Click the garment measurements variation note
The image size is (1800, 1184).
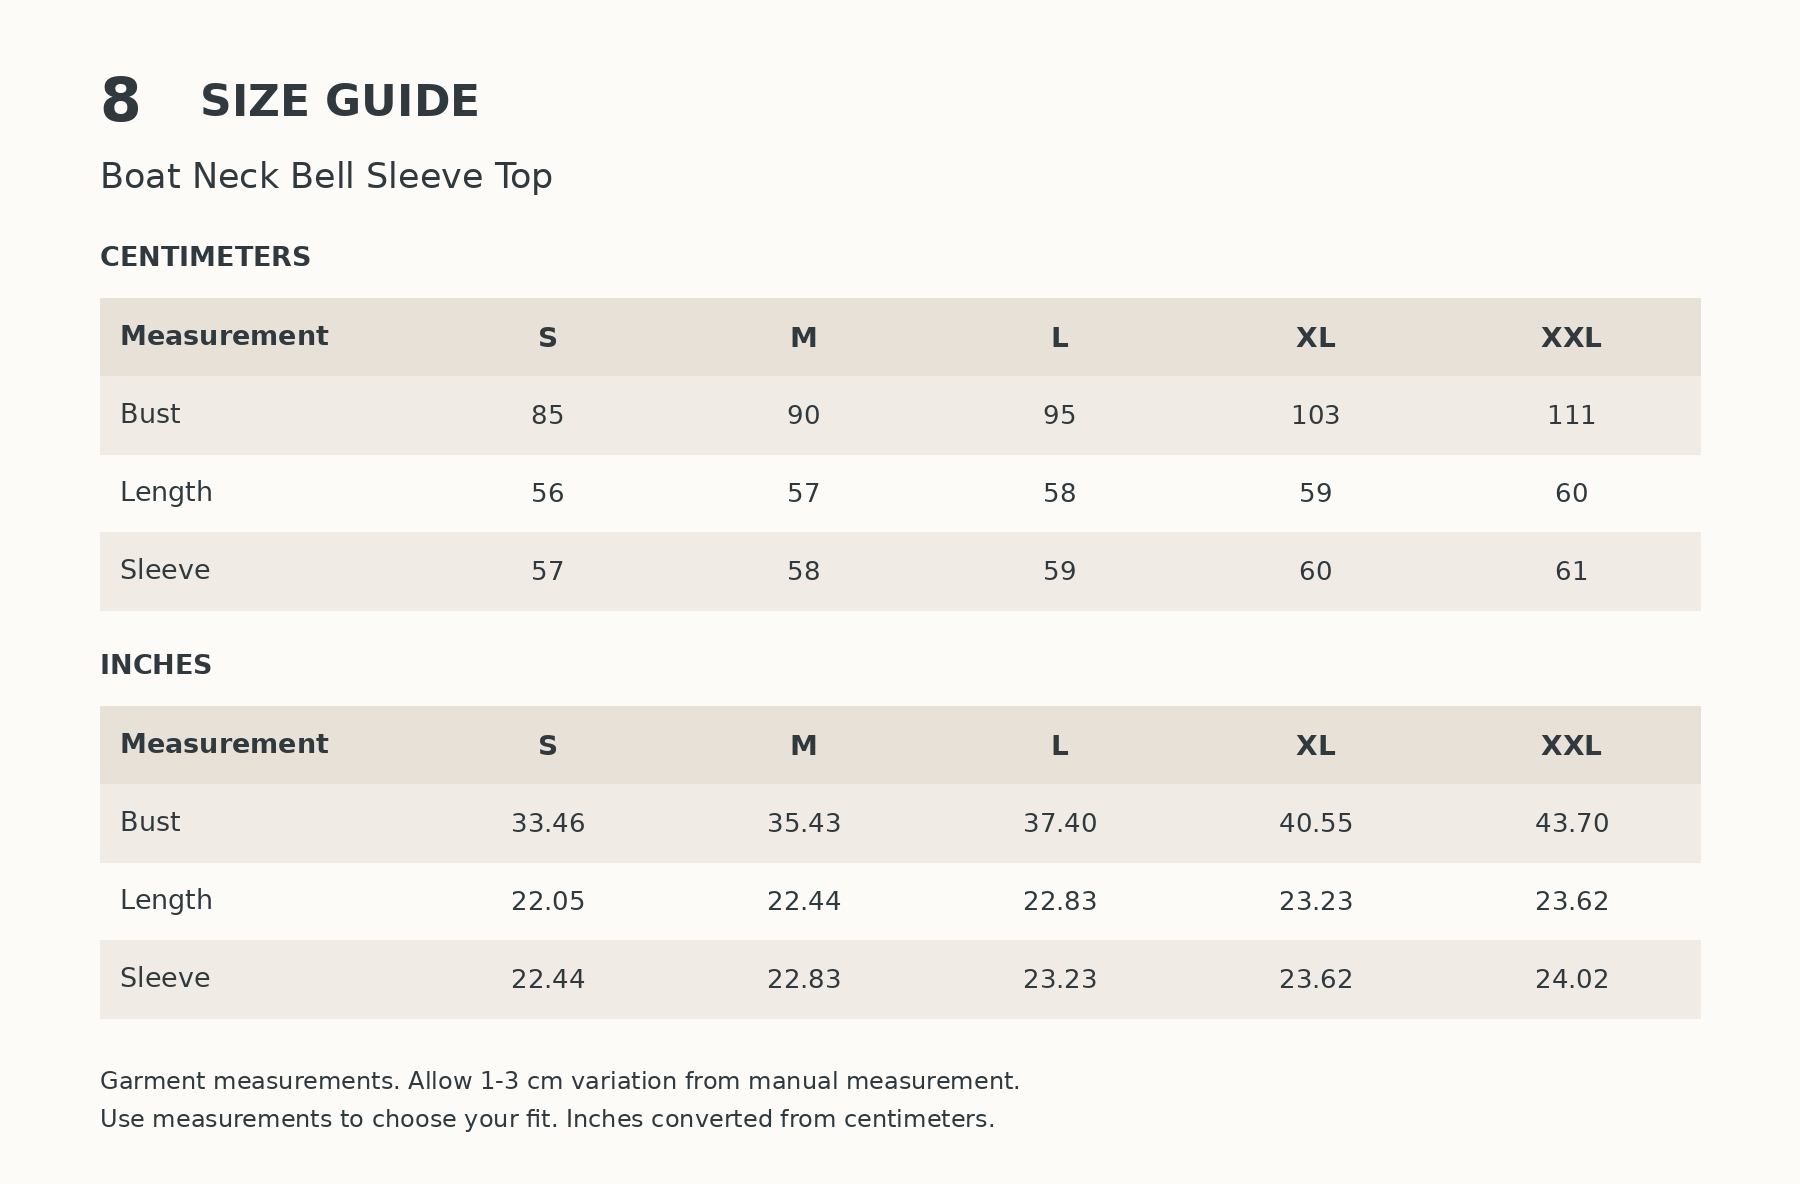(560, 1081)
